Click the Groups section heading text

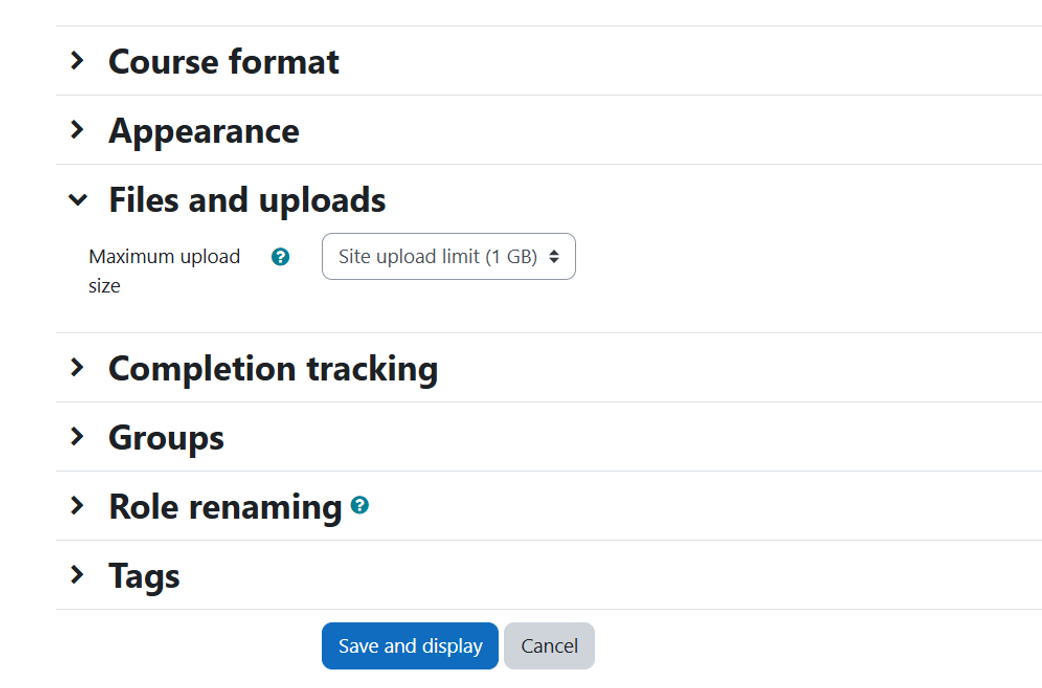166,437
